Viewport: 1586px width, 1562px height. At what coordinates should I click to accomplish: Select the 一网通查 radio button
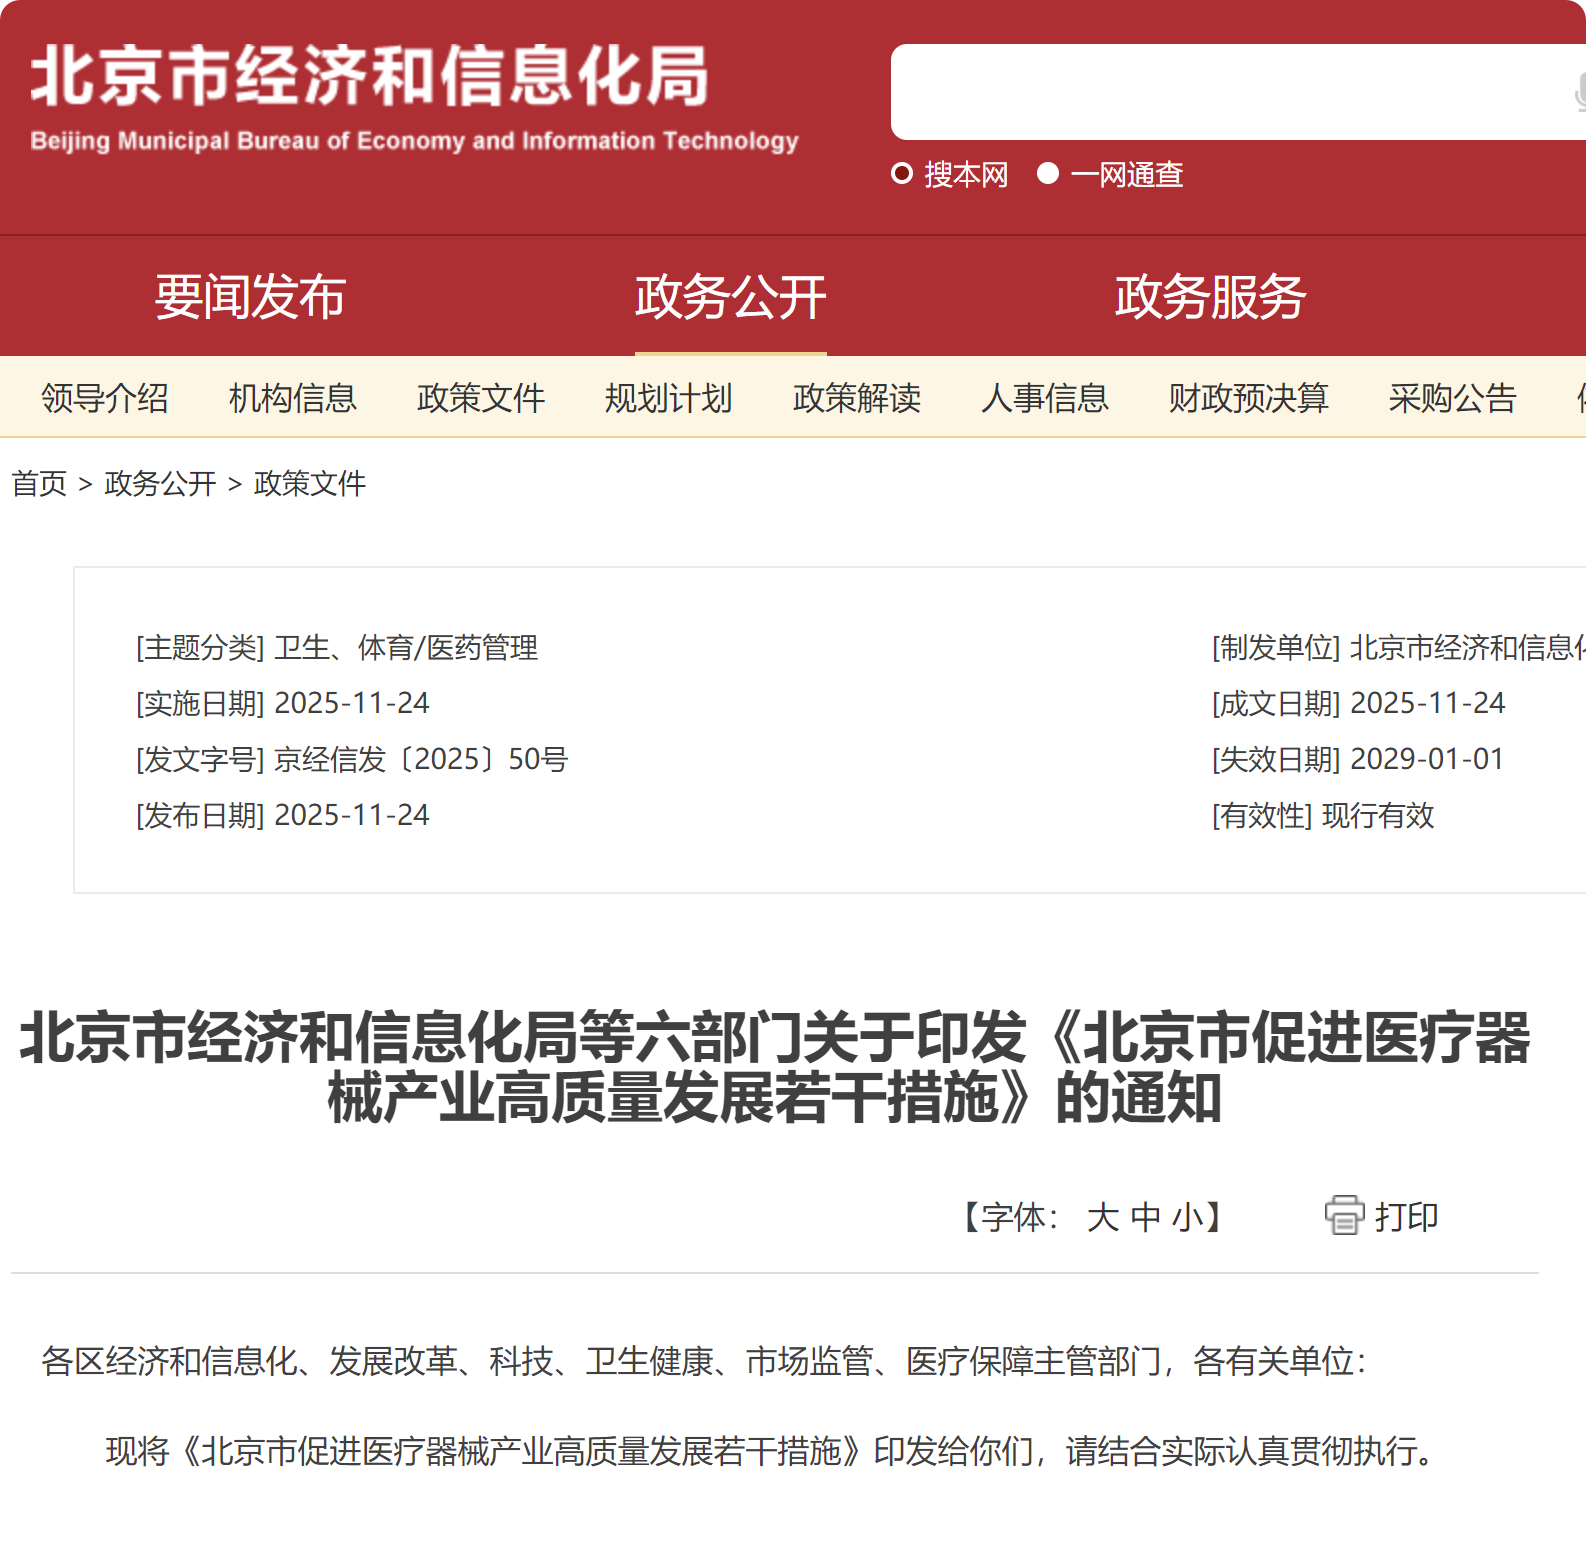pos(1048,174)
